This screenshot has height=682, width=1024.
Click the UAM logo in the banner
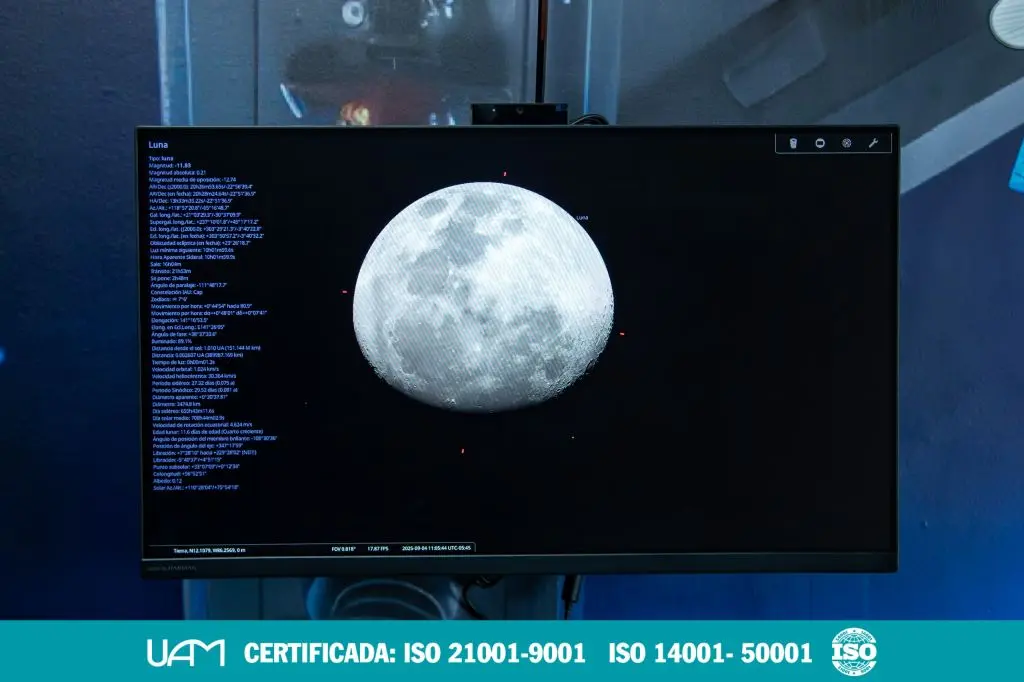pos(186,653)
